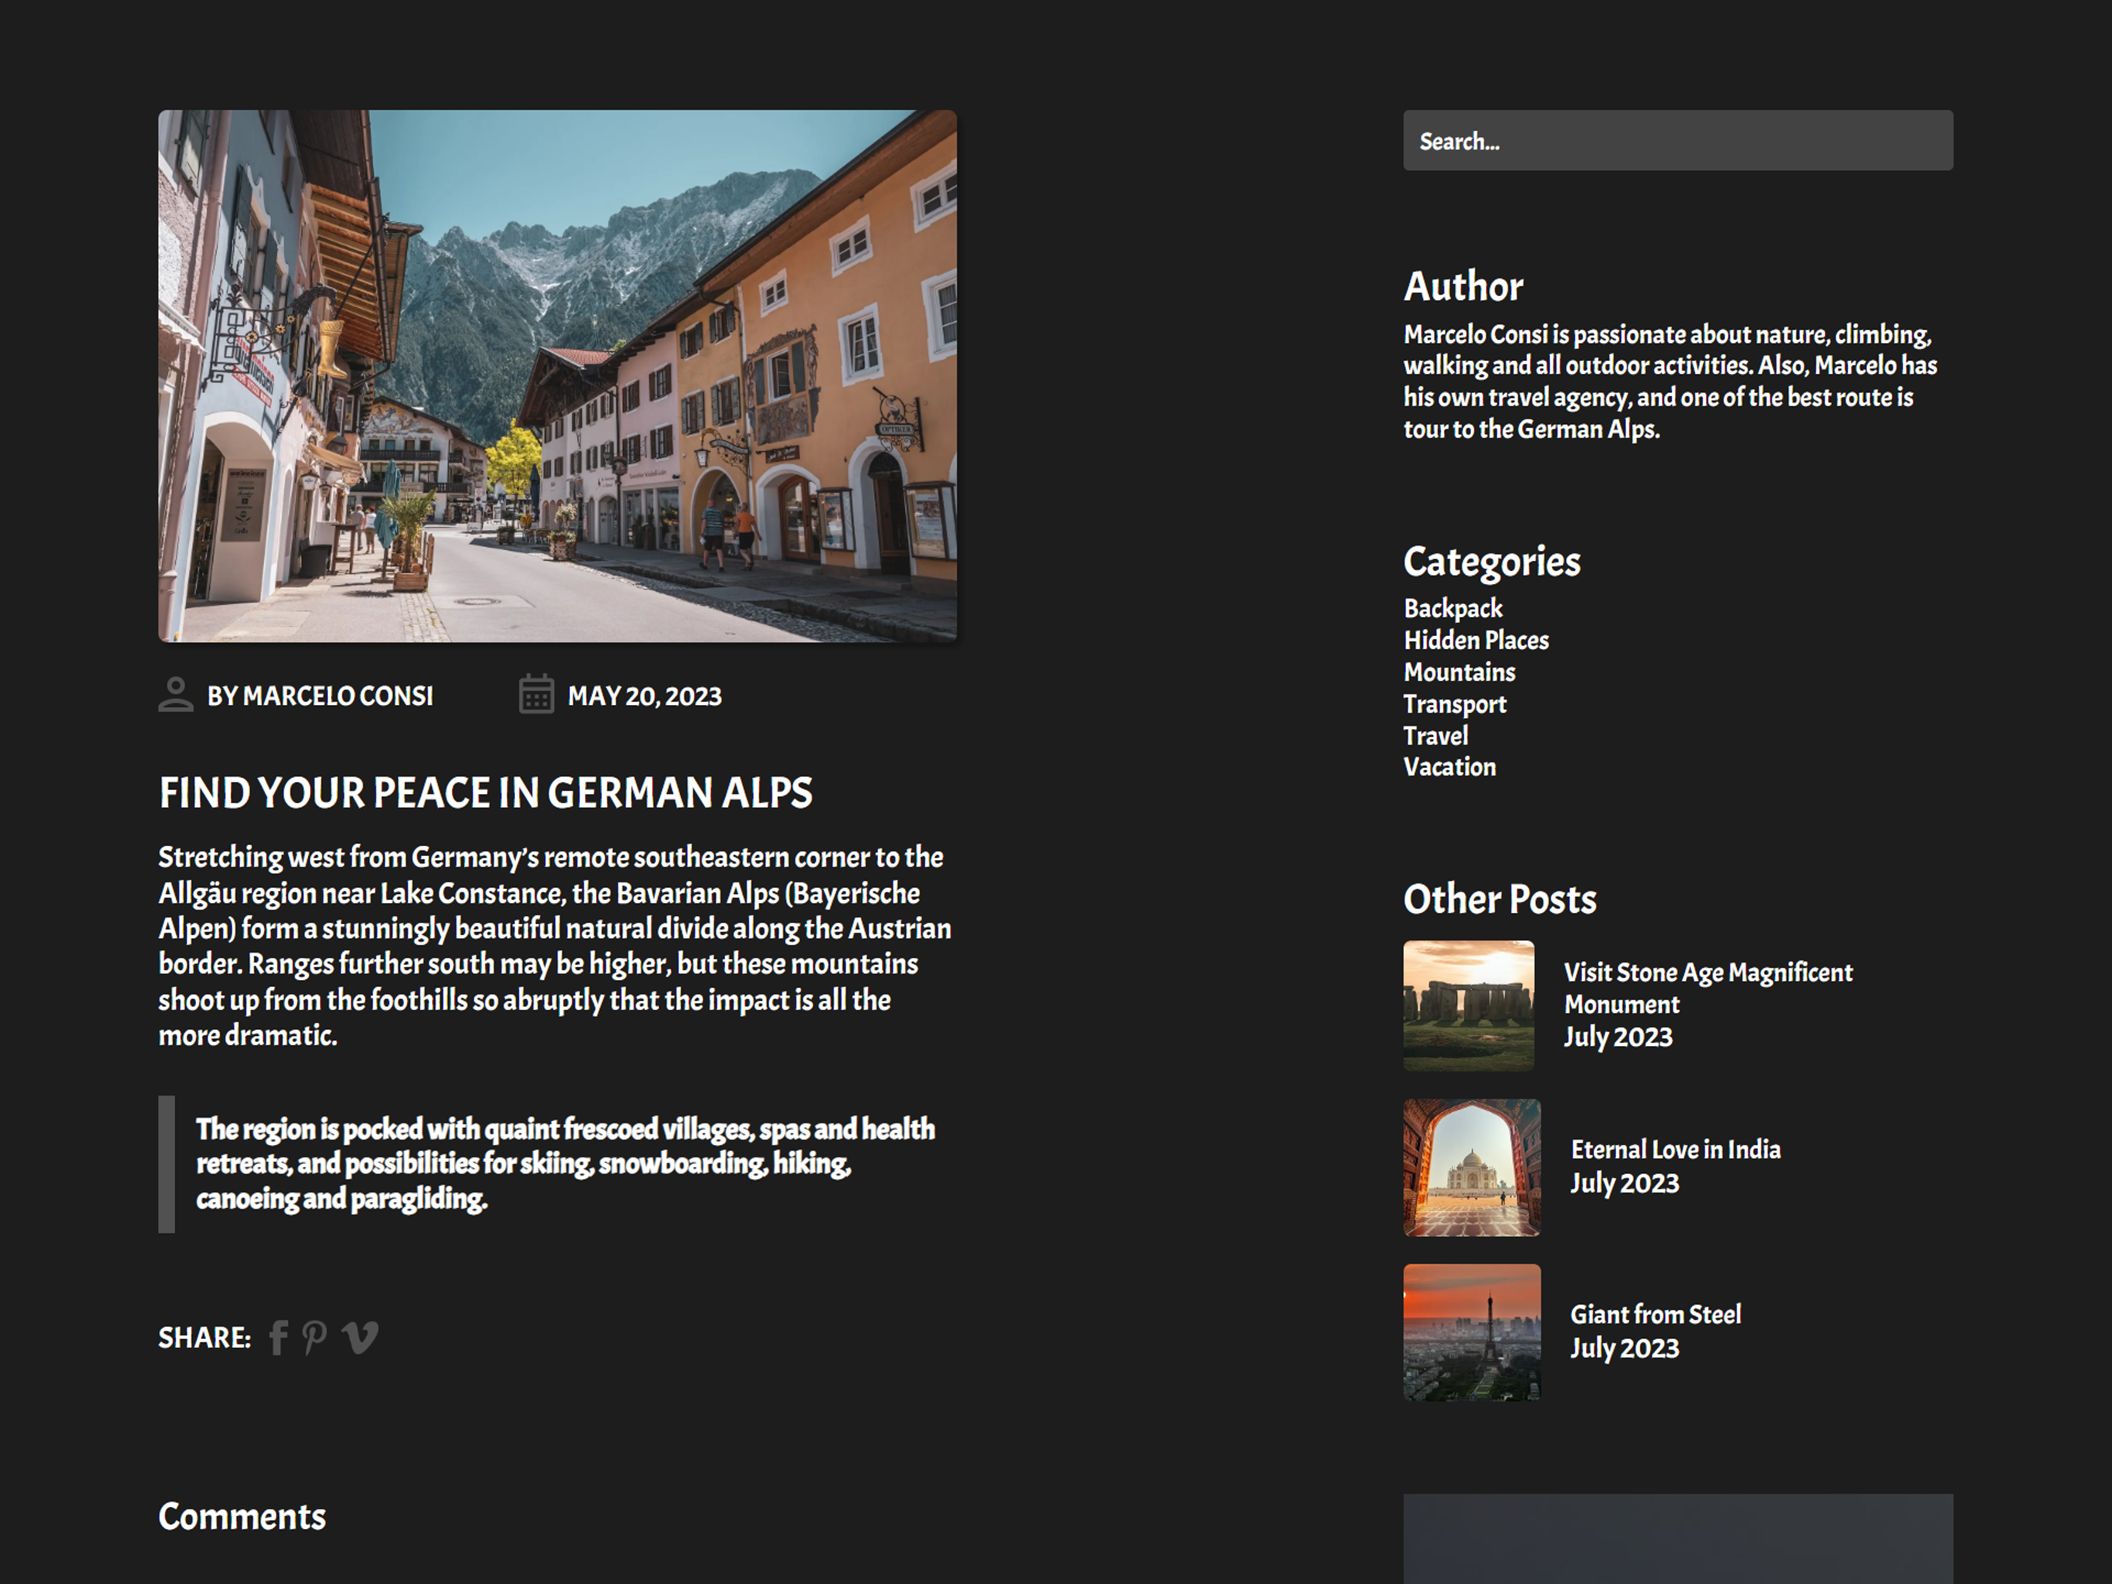Browse the Vacation category

pos(1449,768)
